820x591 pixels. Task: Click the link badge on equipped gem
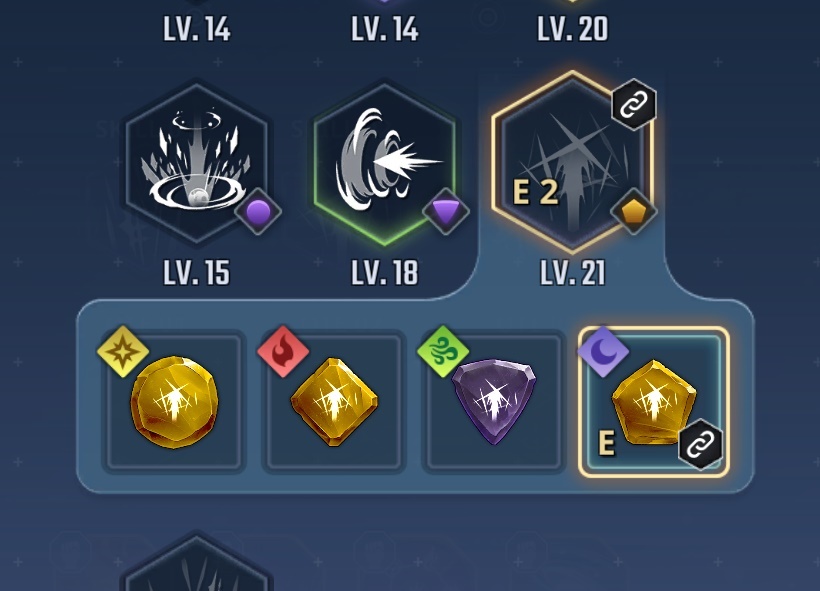tap(700, 445)
